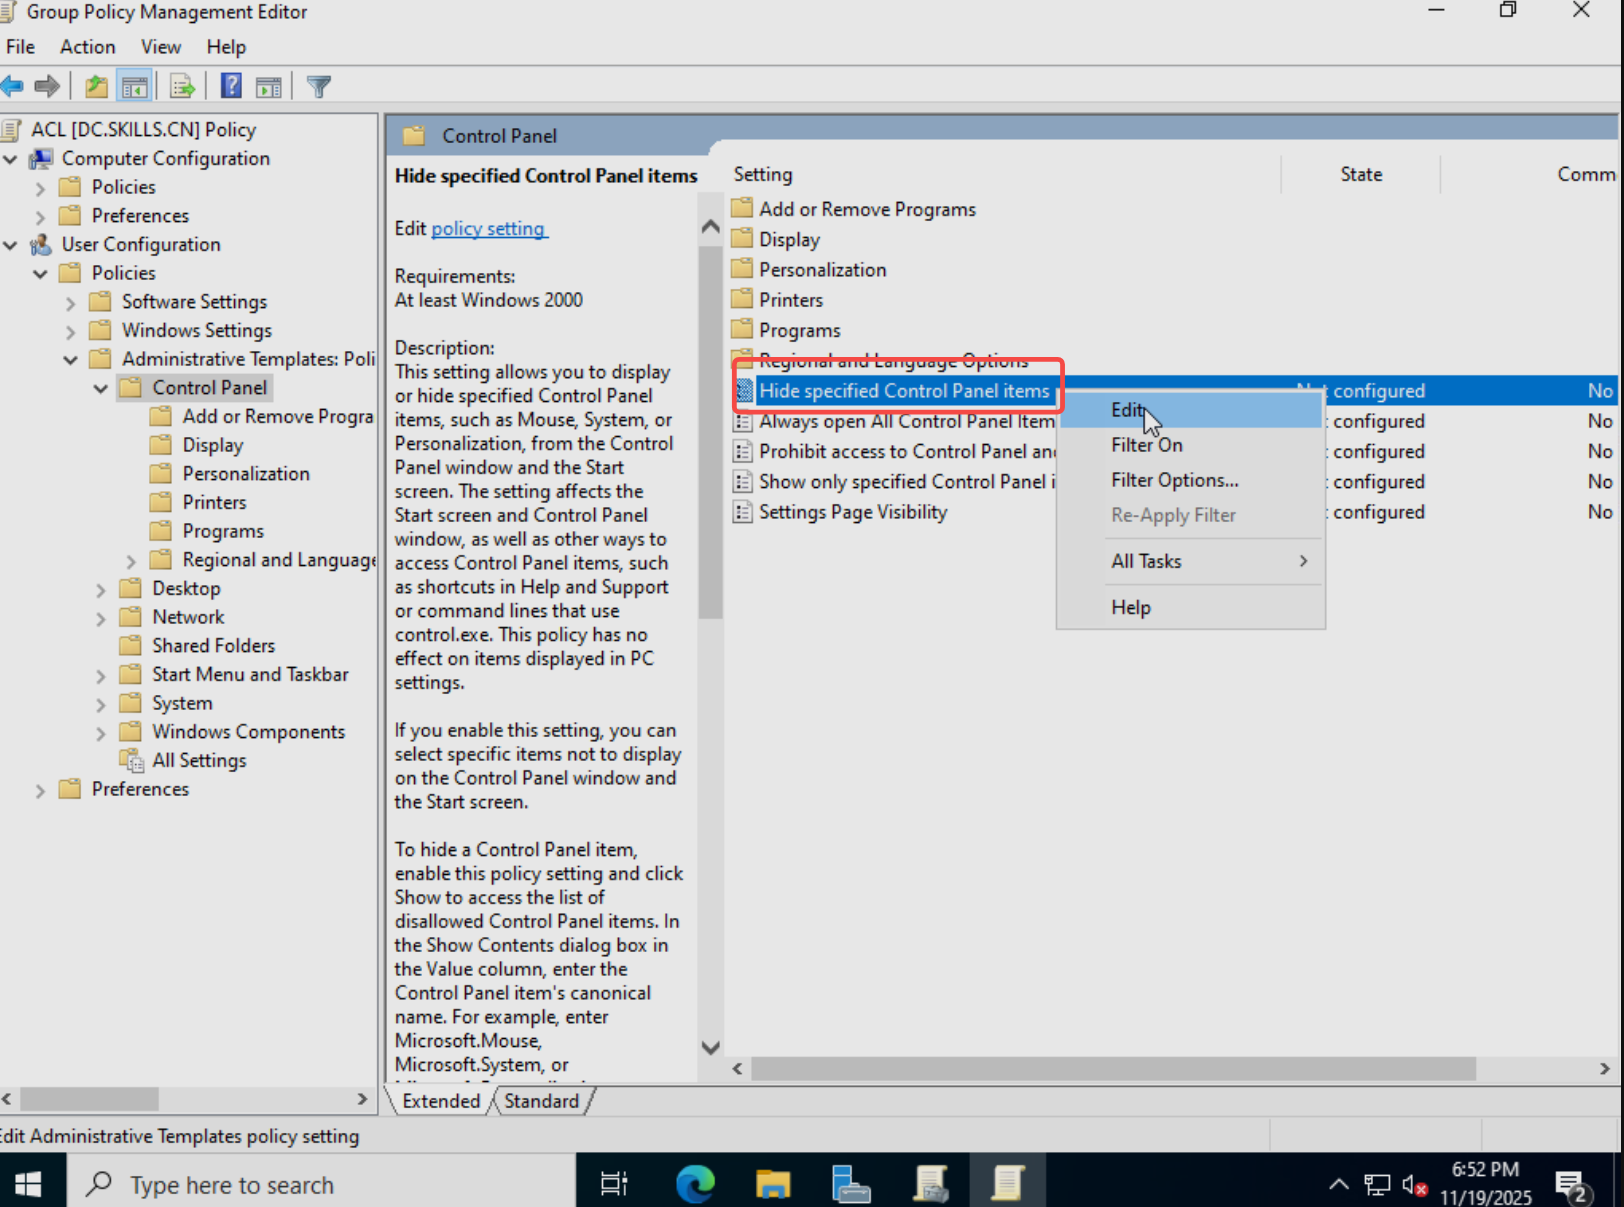Screen dimensions: 1624x1207
Task: Click the Export List toolbar icon
Action: click(x=182, y=86)
